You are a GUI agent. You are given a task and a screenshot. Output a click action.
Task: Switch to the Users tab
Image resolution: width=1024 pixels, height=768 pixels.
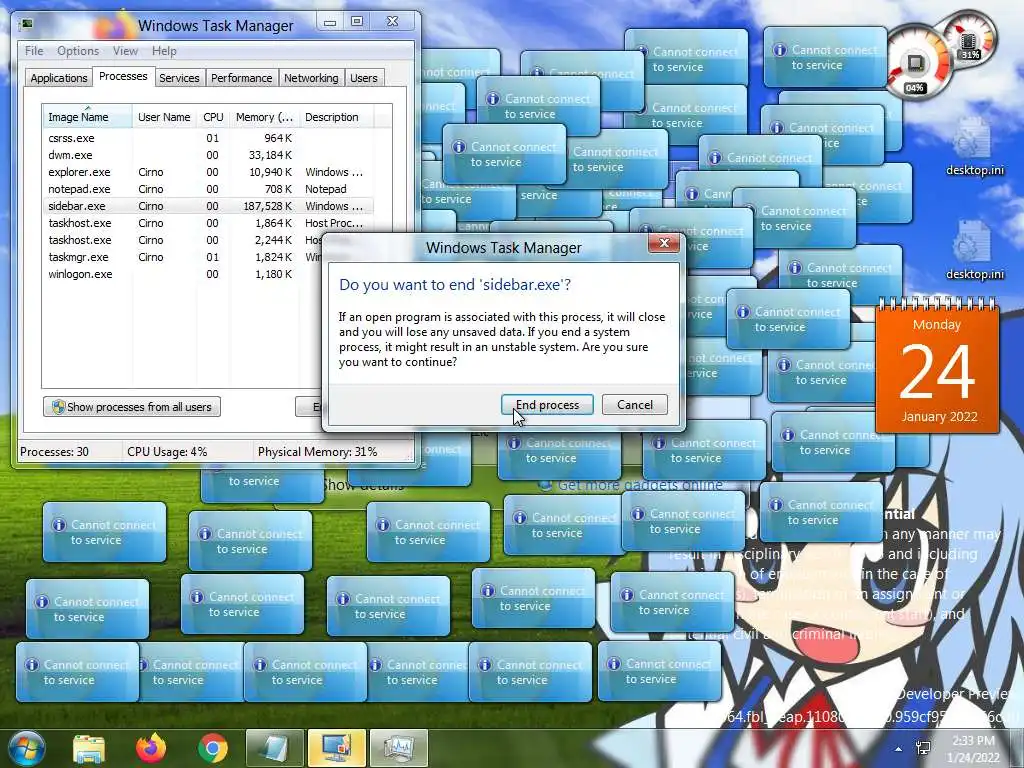click(364, 78)
